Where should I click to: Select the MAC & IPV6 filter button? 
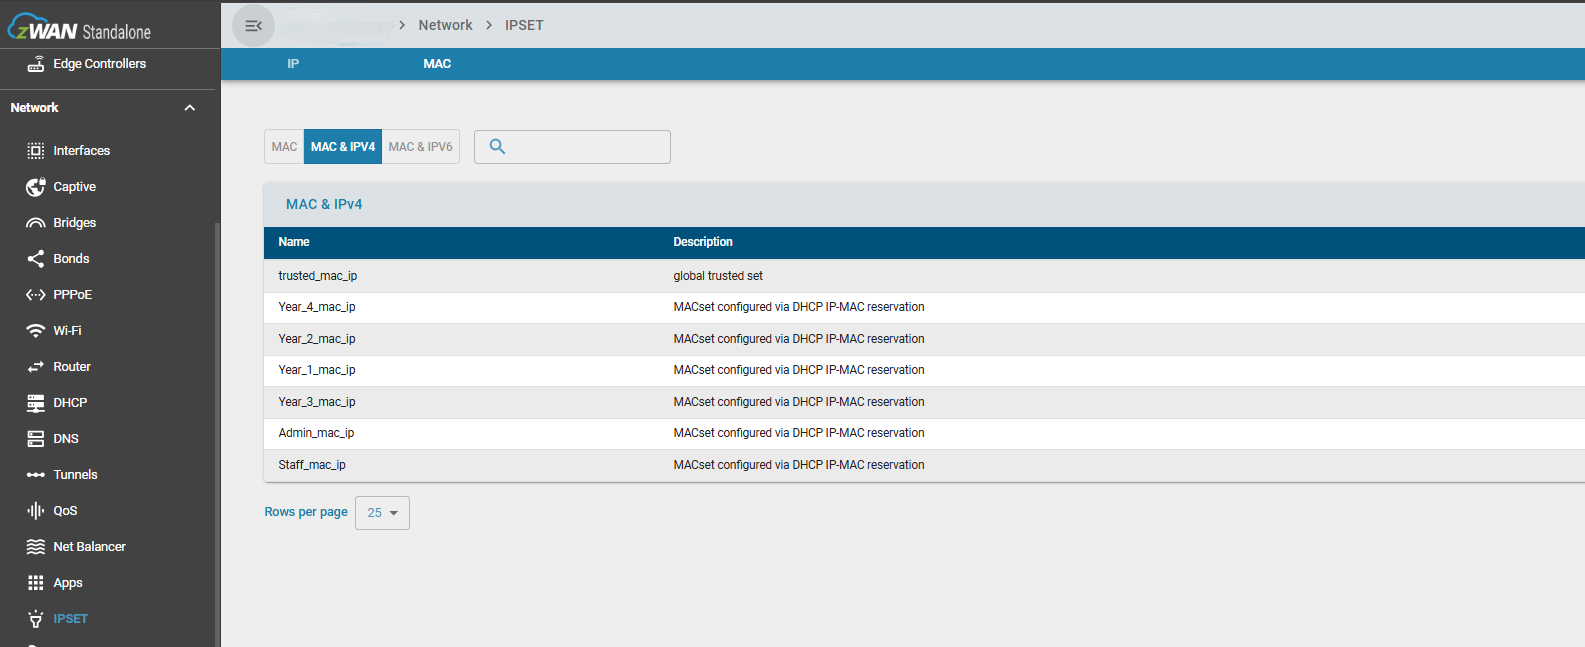[420, 147]
